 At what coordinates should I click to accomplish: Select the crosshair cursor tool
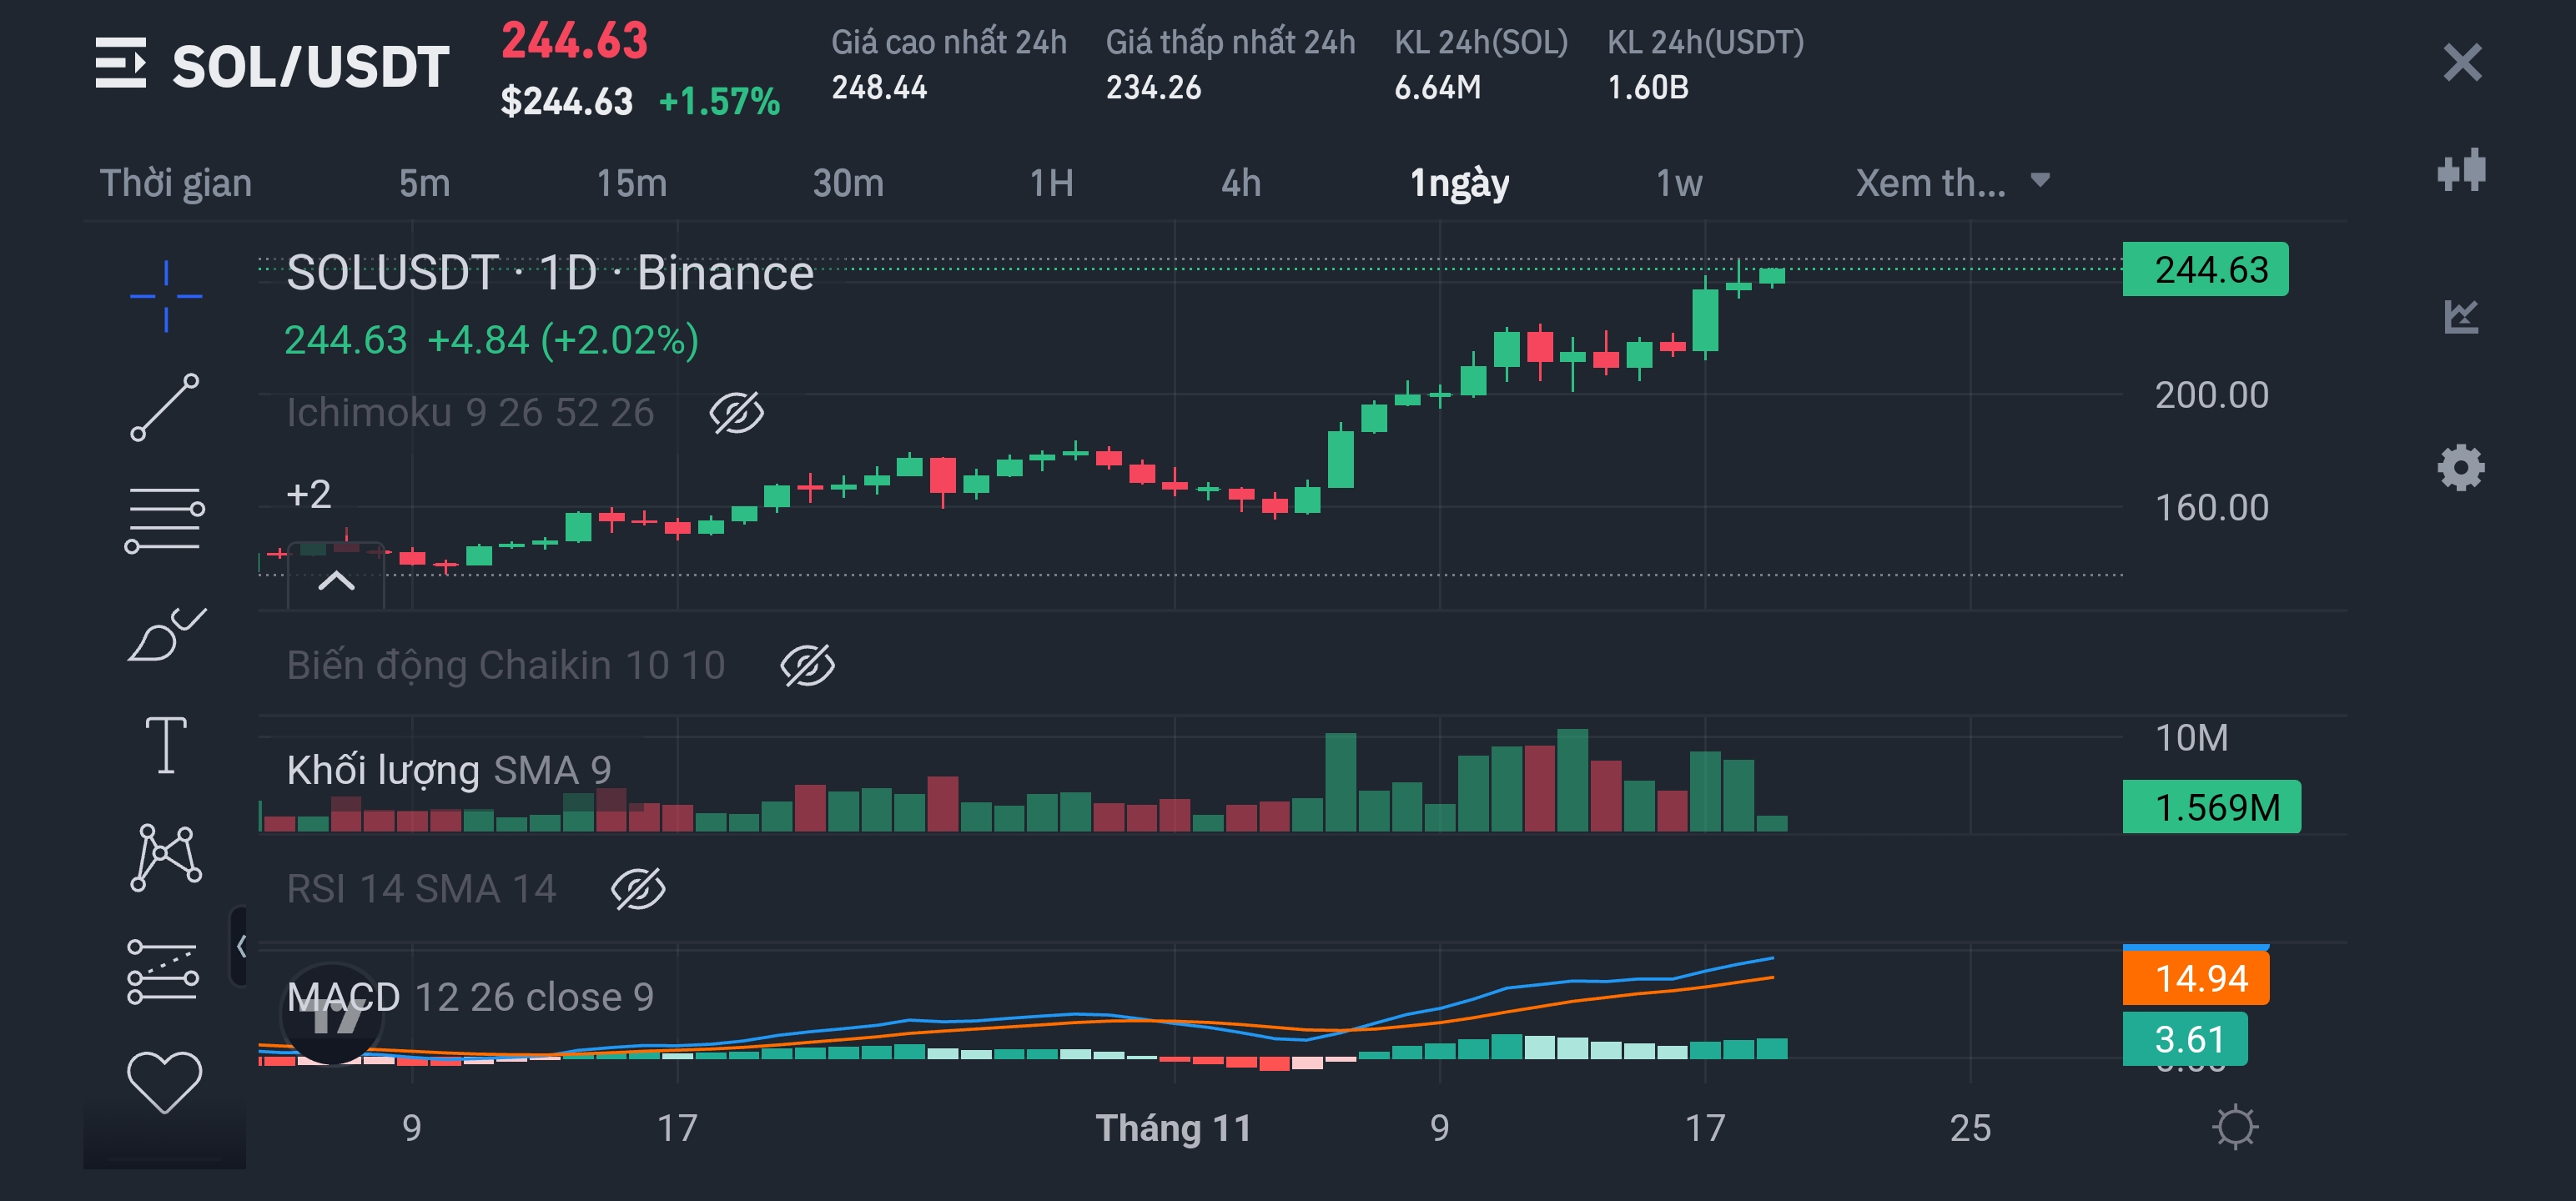point(165,295)
